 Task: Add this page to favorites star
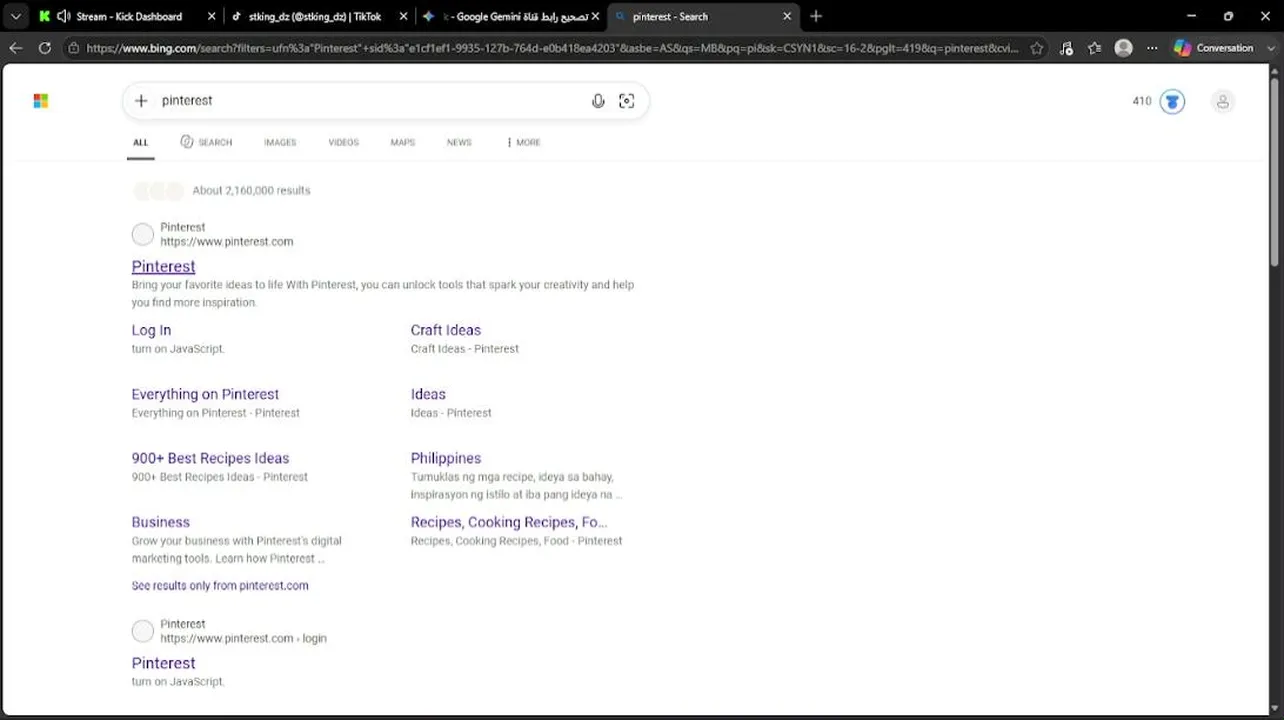1037,48
